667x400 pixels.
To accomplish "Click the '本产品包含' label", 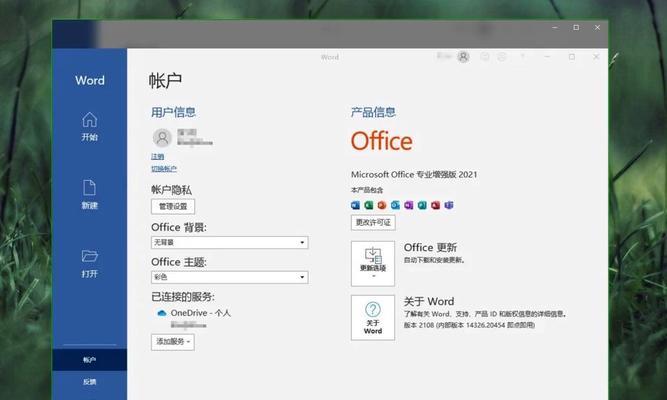I will point(367,190).
